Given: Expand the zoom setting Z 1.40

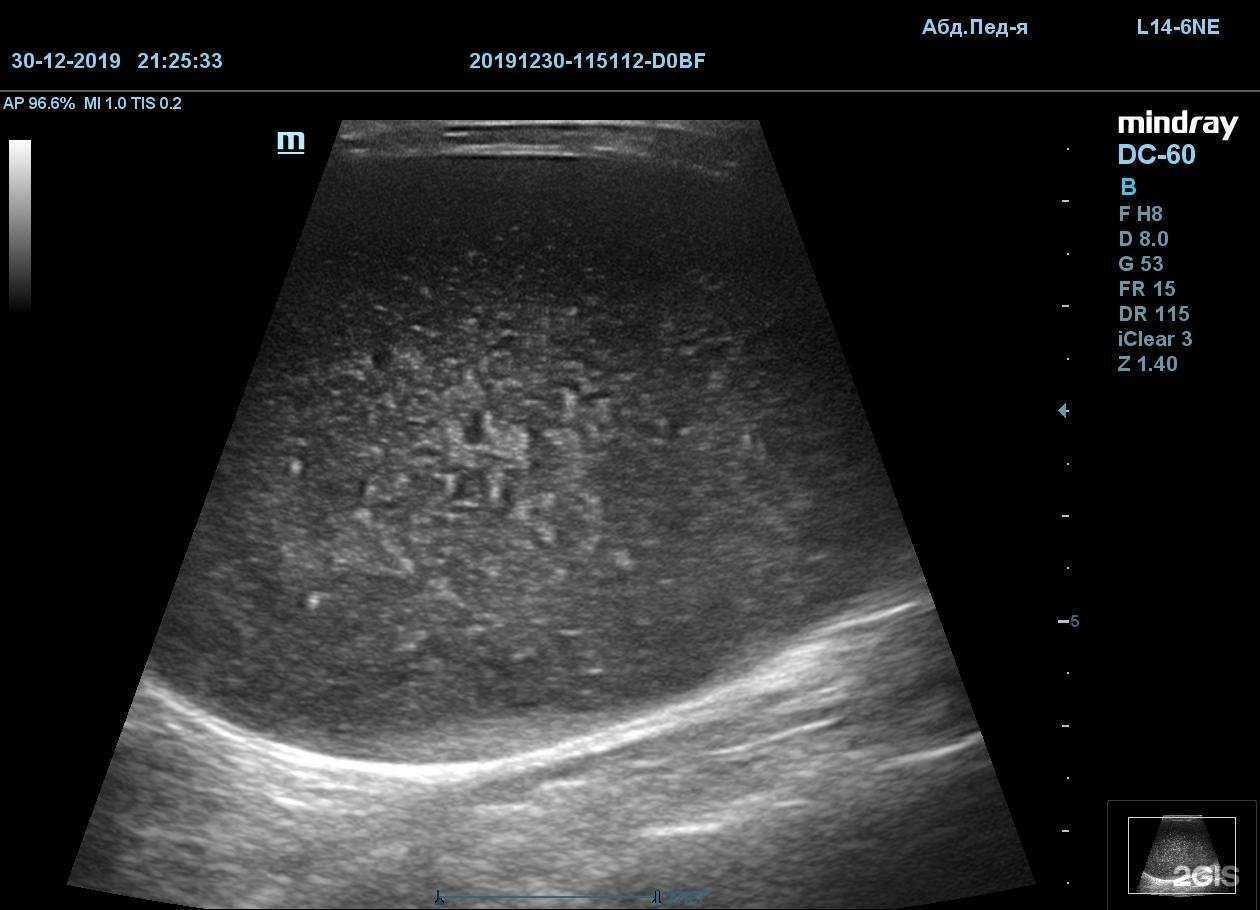Looking at the screenshot, I should tap(1147, 364).
